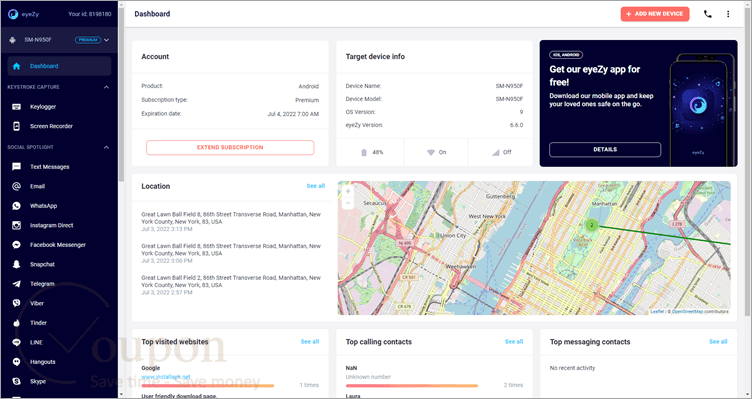
Task: Click See all for Top visited websites
Action: 310,341
